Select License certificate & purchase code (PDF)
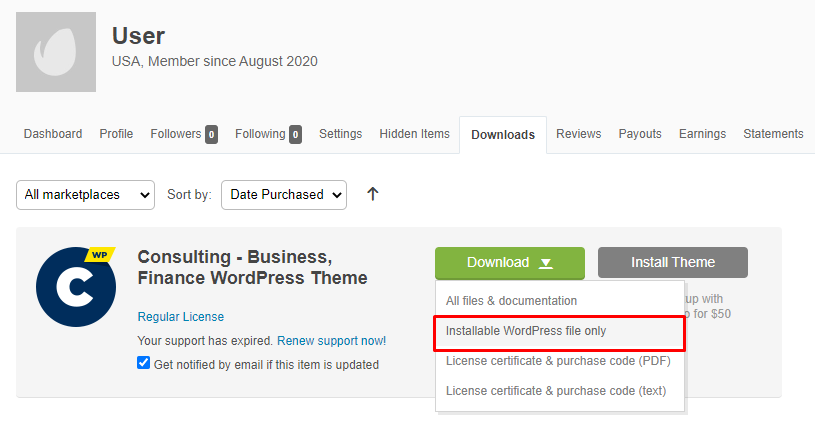This screenshot has width=815, height=424. point(558,361)
